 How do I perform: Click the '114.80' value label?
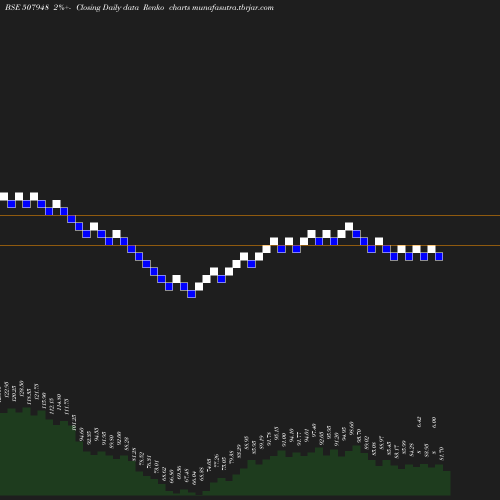click(59, 402)
